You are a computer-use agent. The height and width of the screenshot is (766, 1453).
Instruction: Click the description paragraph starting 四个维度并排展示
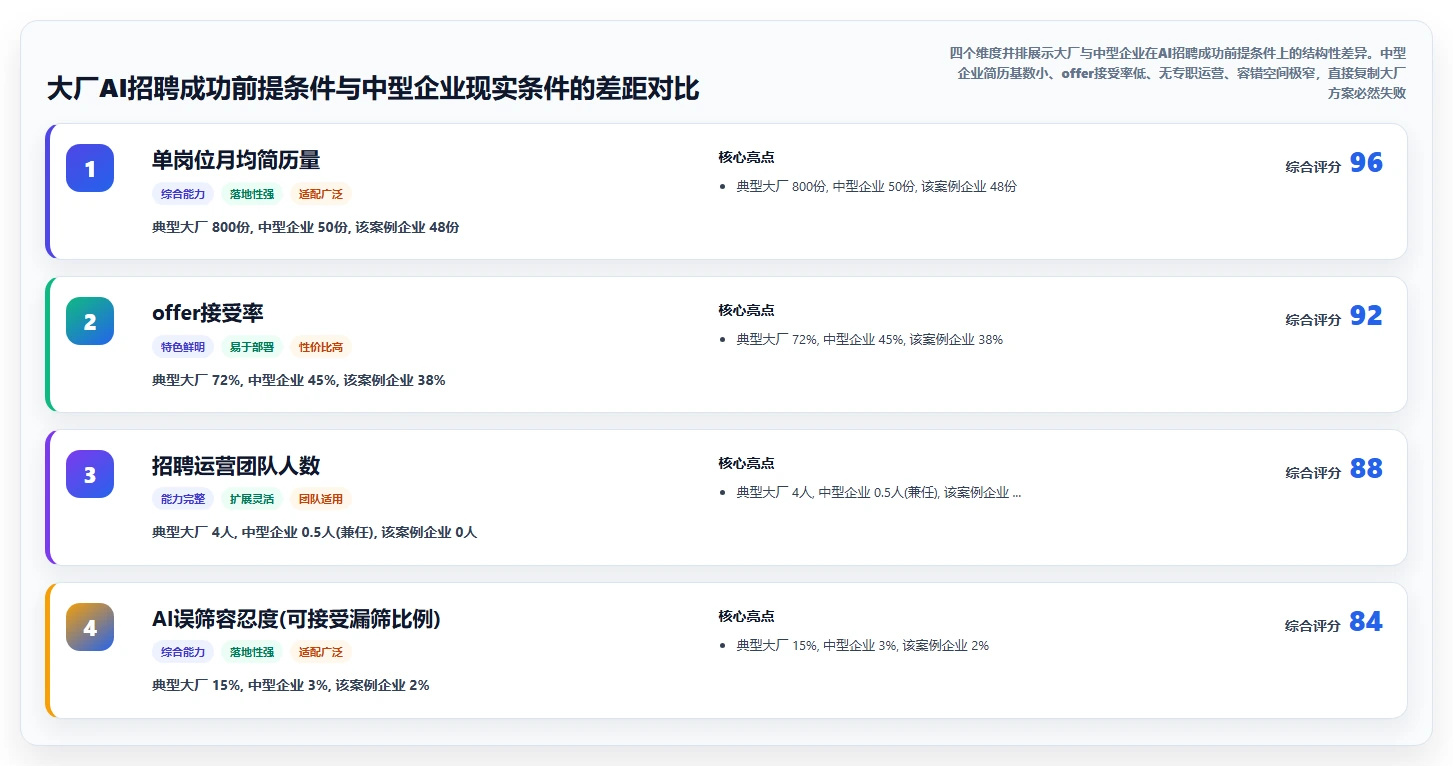pos(1177,73)
